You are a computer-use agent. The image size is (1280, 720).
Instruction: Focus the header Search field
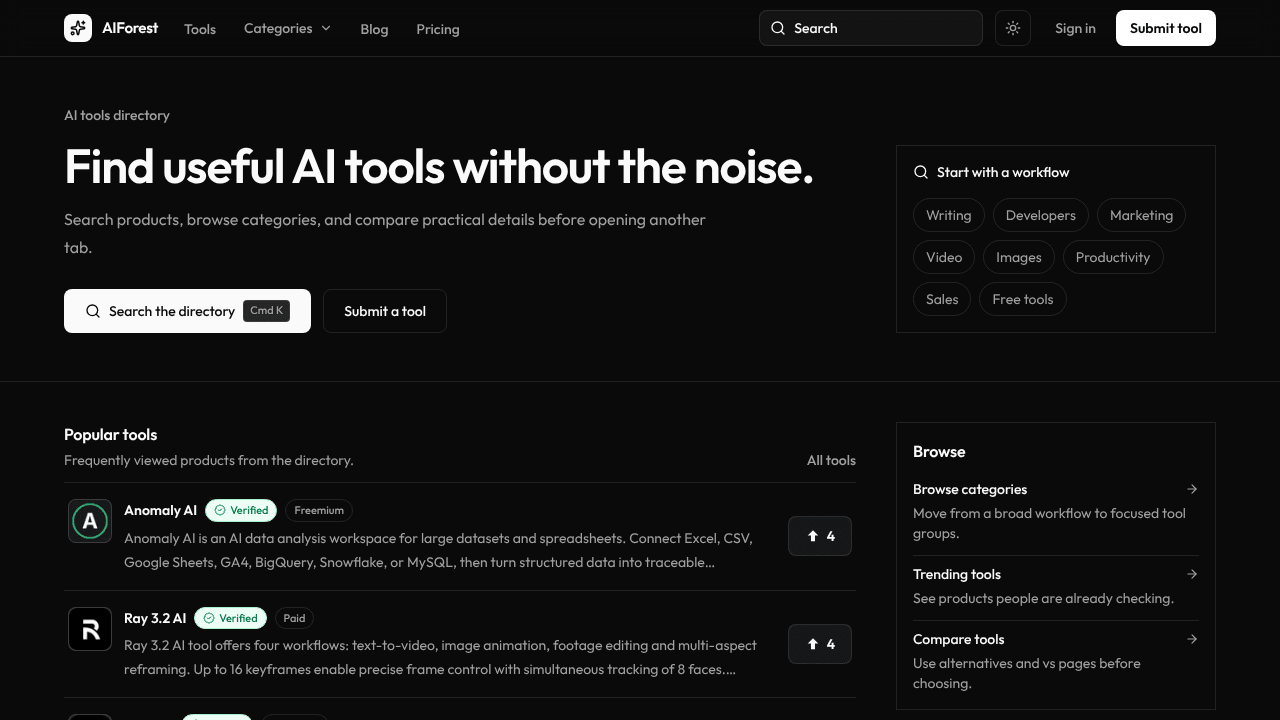(871, 28)
